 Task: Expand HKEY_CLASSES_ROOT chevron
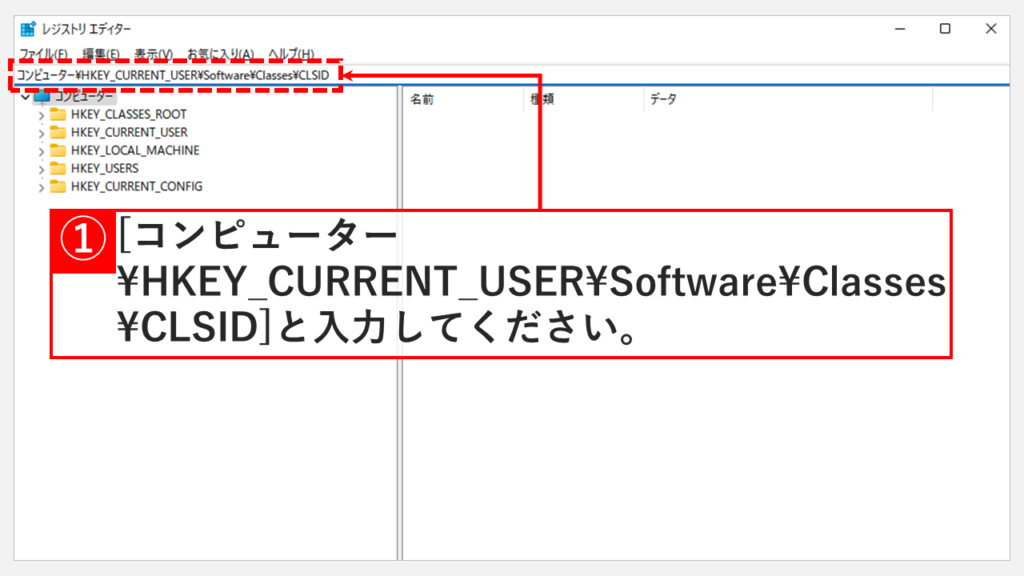(41, 115)
